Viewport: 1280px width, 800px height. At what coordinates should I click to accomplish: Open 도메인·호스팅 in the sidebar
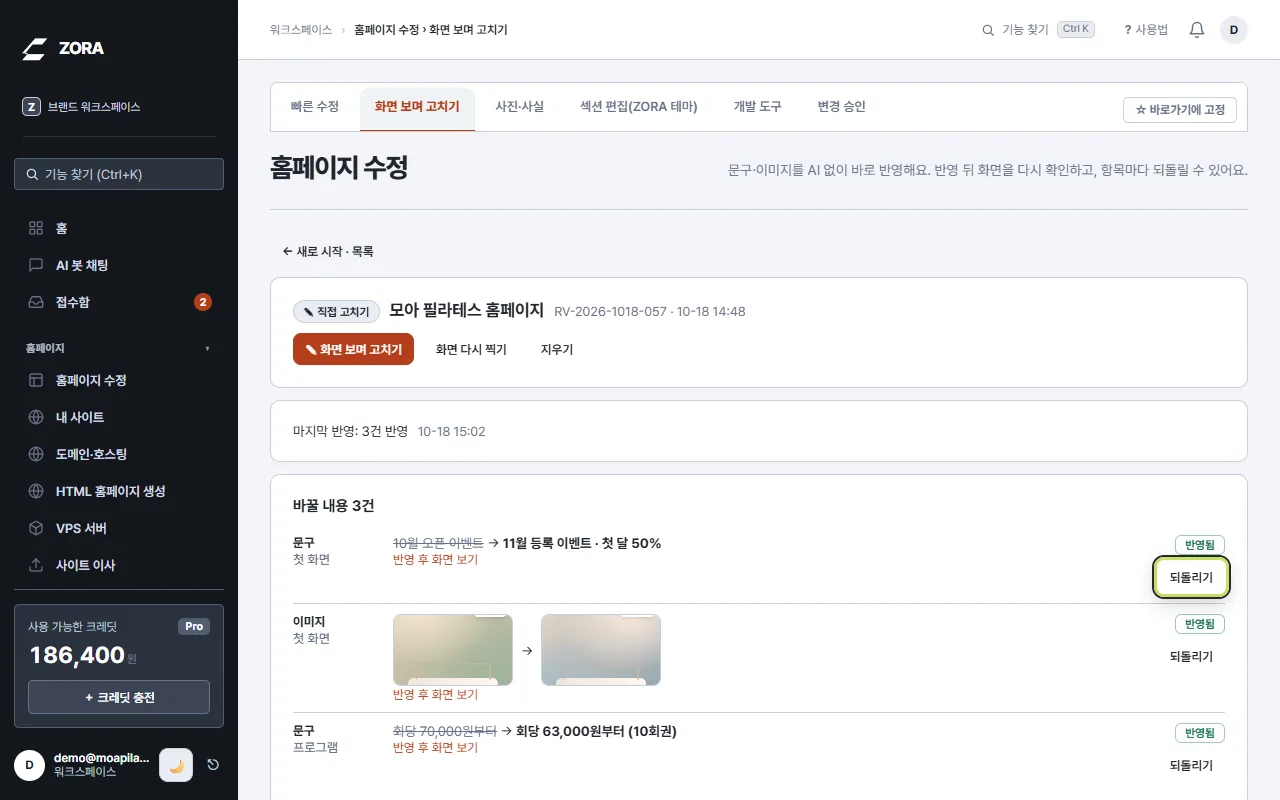click(x=119, y=454)
